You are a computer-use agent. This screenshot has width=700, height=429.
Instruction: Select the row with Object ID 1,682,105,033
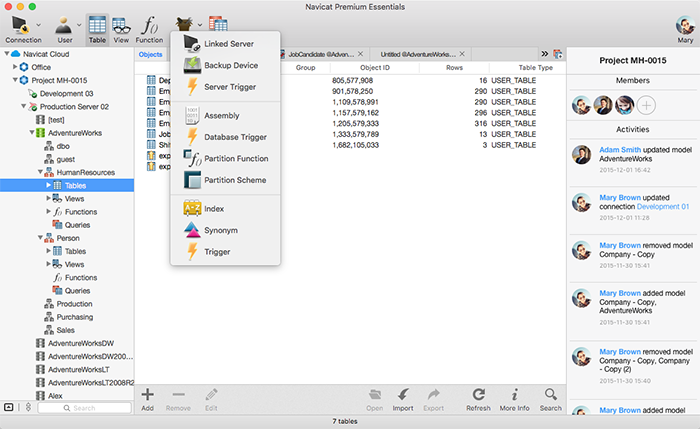click(x=350, y=145)
